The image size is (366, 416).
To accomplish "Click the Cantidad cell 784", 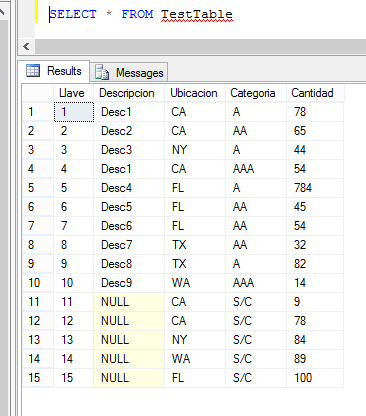I will click(x=315, y=188).
